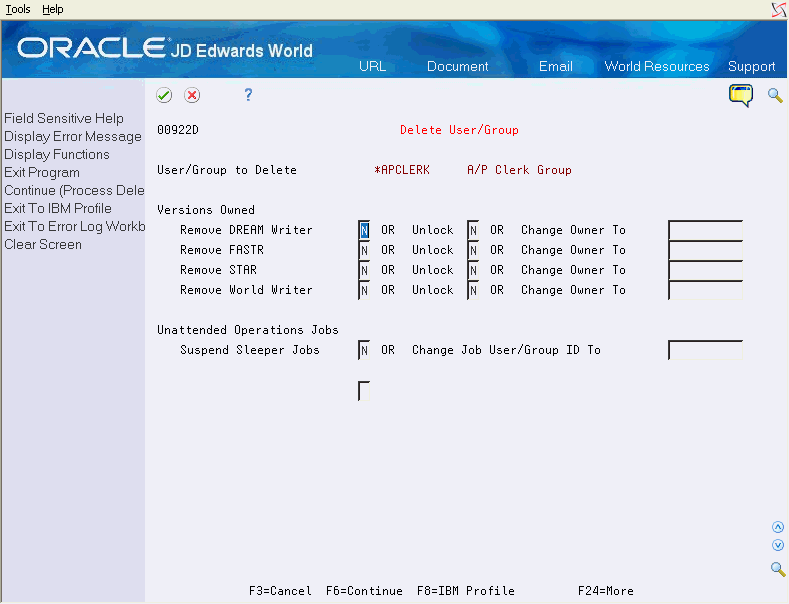The width and height of the screenshot is (789, 604).
Task: Click the blank field below Sleeper Jobs
Action: click(364, 391)
